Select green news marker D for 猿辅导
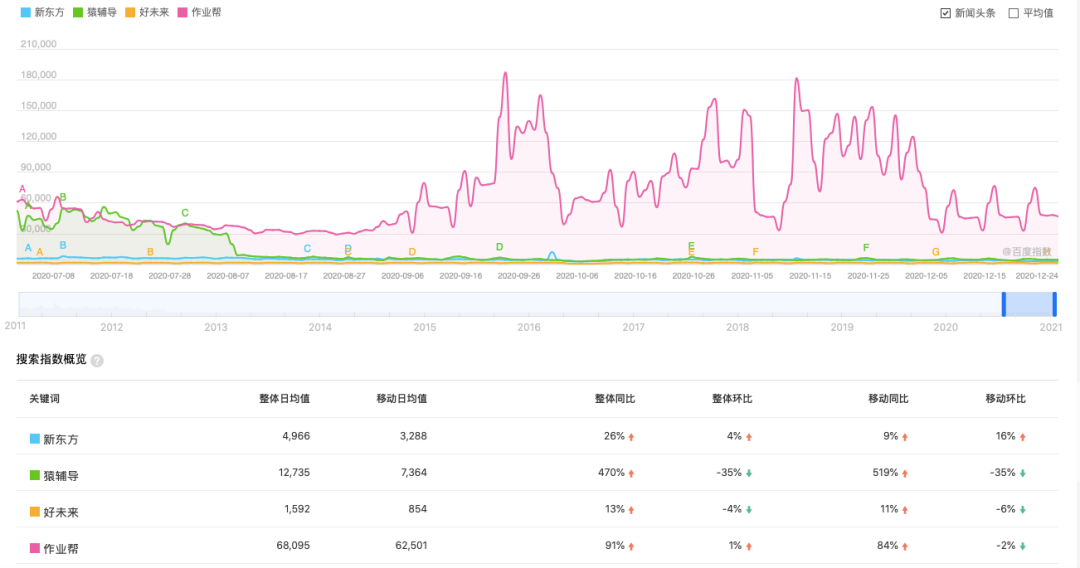The image size is (1080, 568). 499,246
